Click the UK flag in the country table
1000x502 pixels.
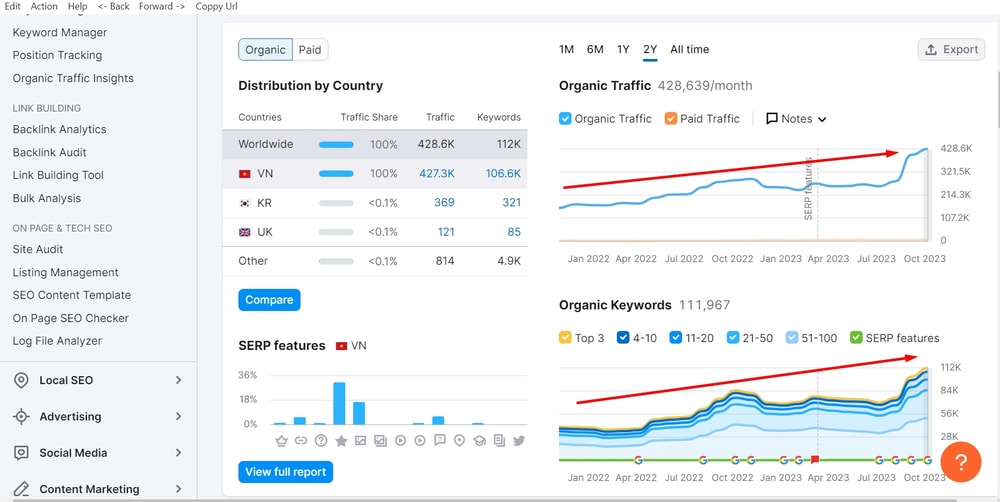click(x=244, y=232)
